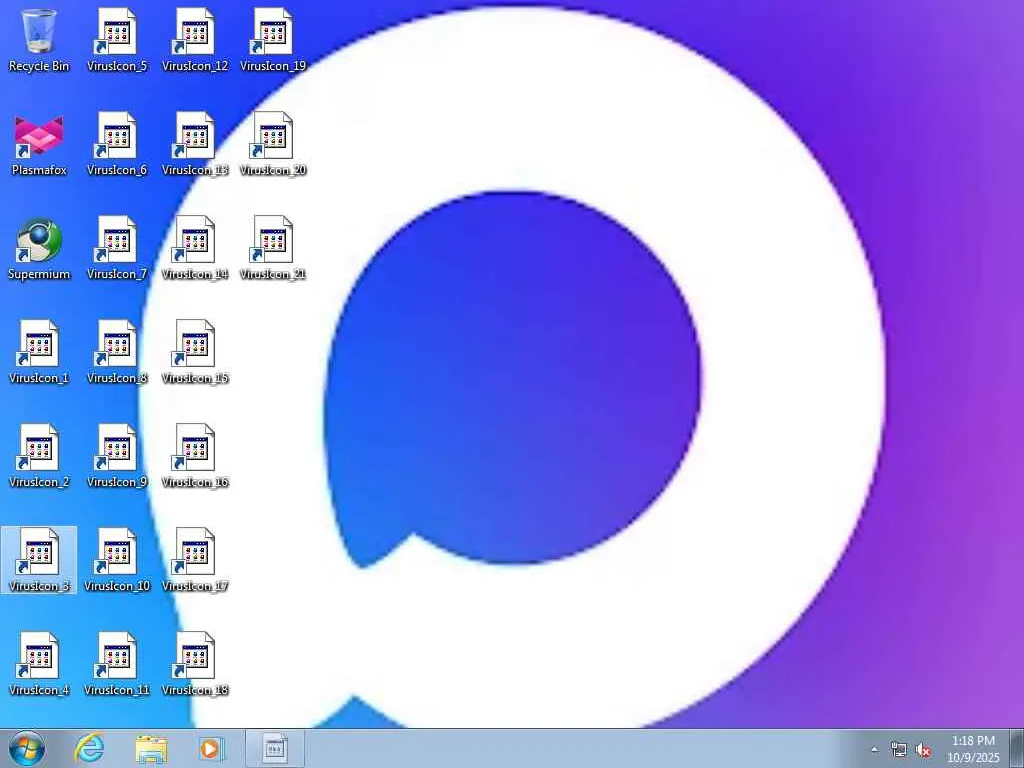Open the clock showing 1:18 PM
The height and width of the screenshot is (768, 1024).
coord(973,749)
